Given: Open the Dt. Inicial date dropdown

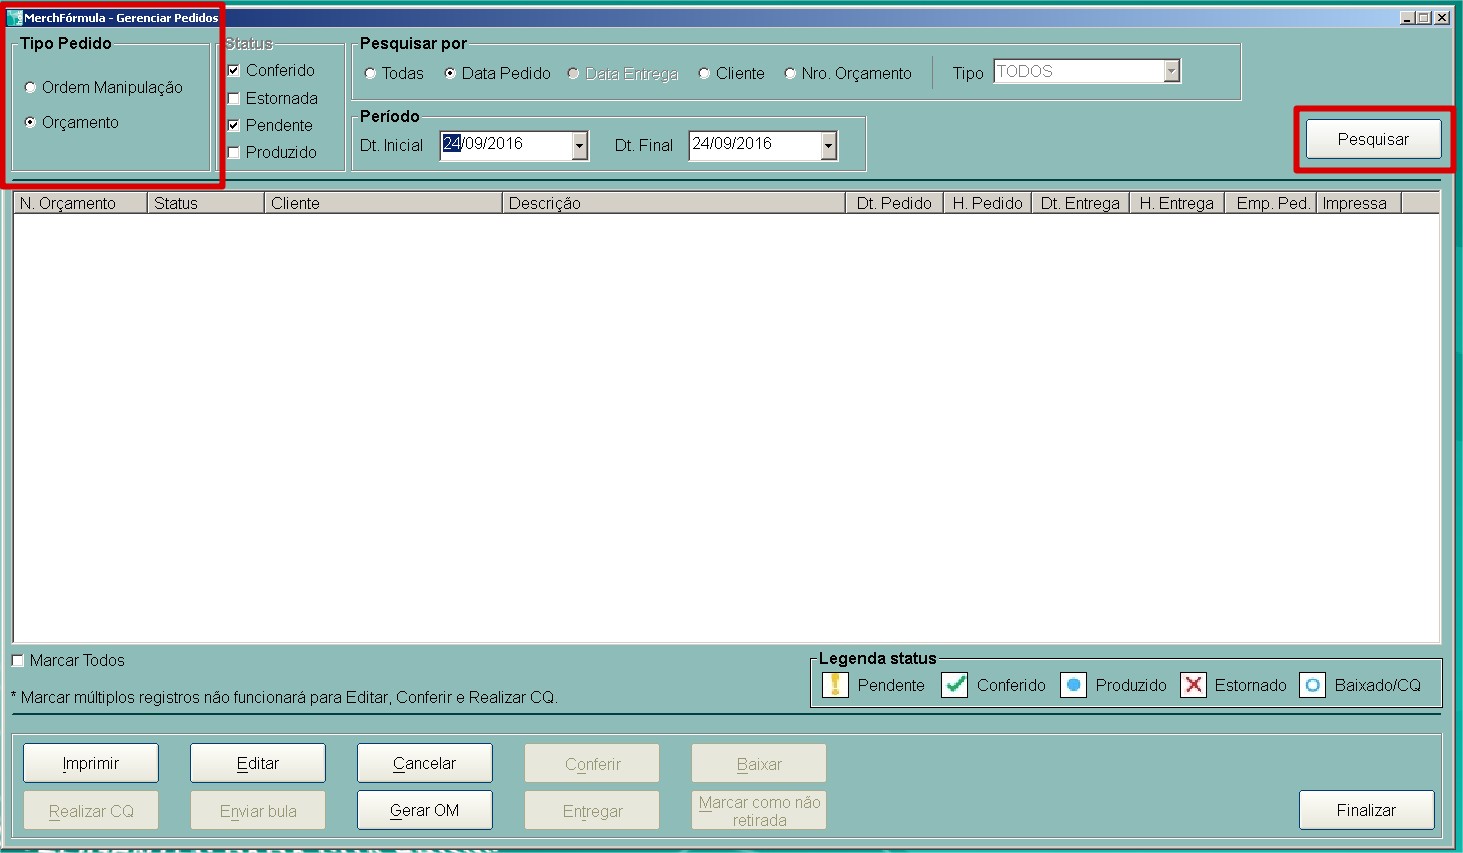Looking at the screenshot, I should (579, 146).
